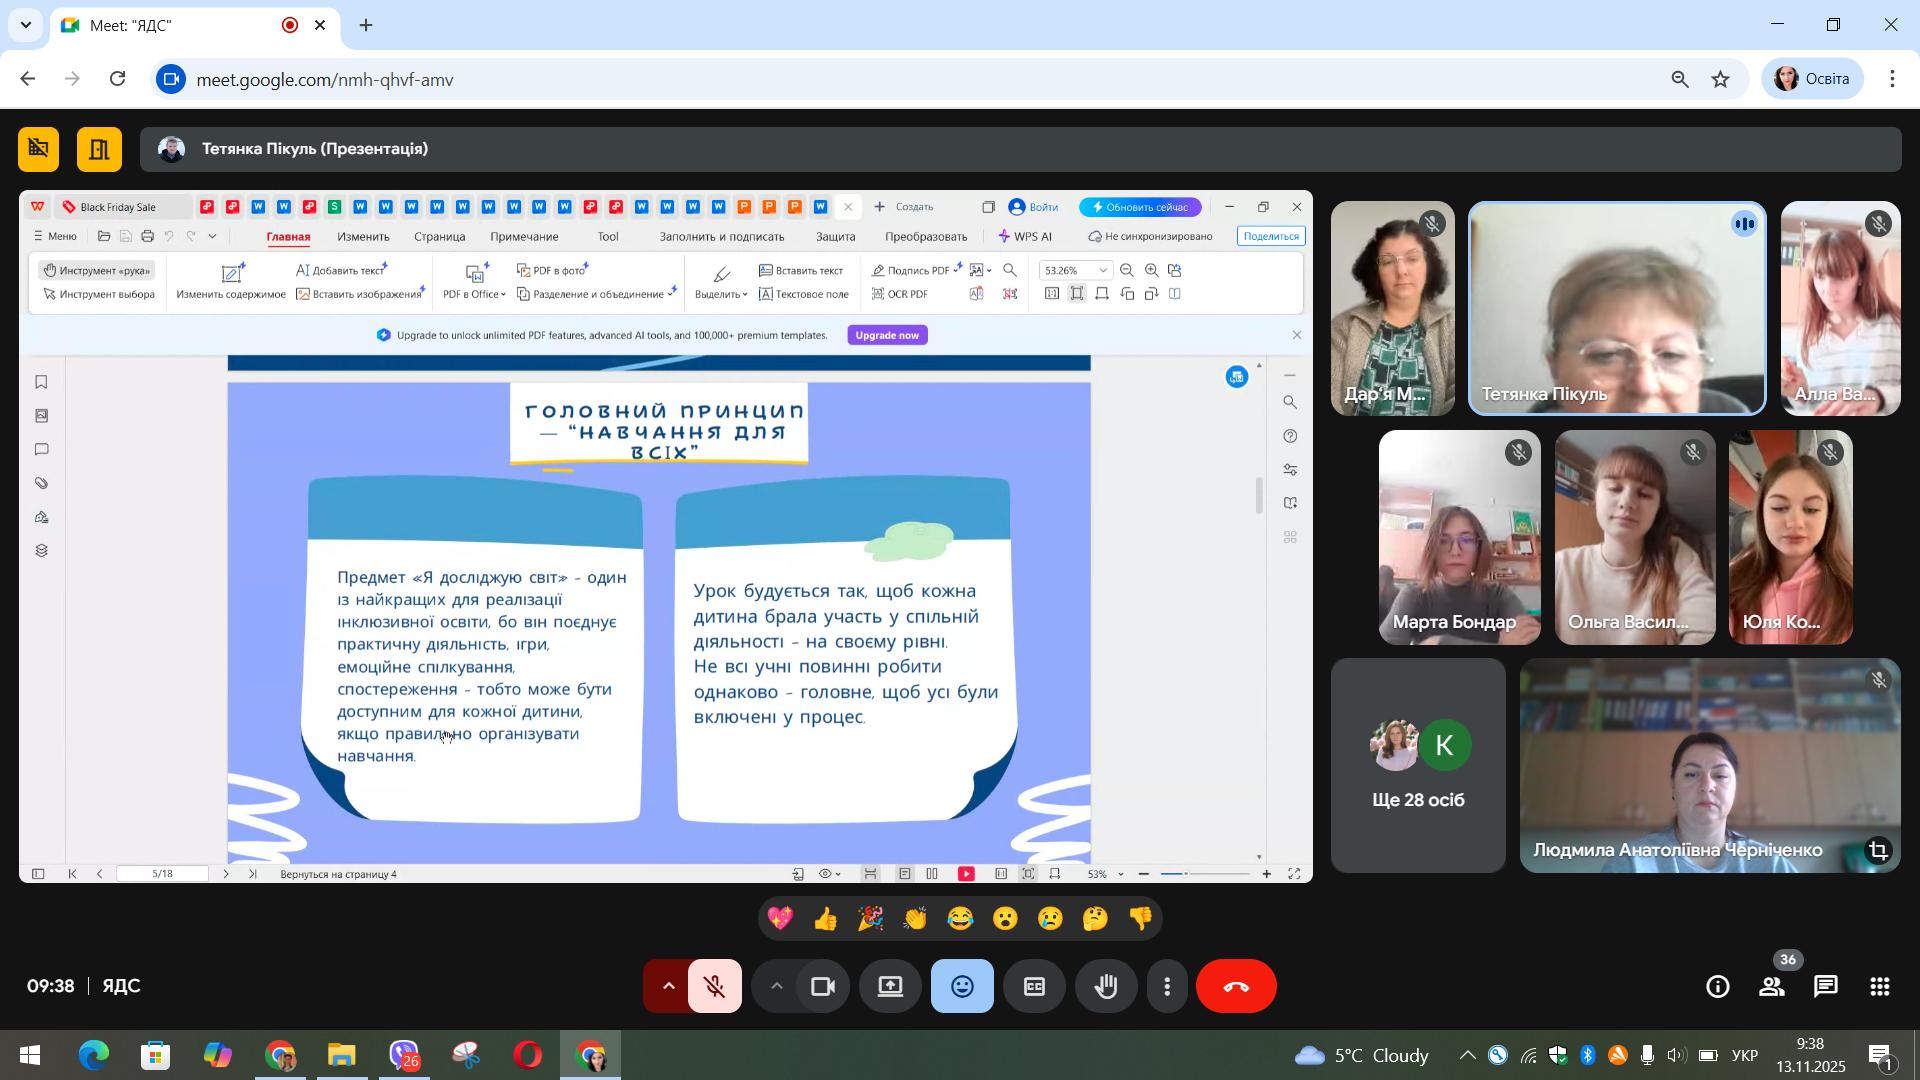
Task: Open File Explorer from the taskbar
Action: 341,1055
